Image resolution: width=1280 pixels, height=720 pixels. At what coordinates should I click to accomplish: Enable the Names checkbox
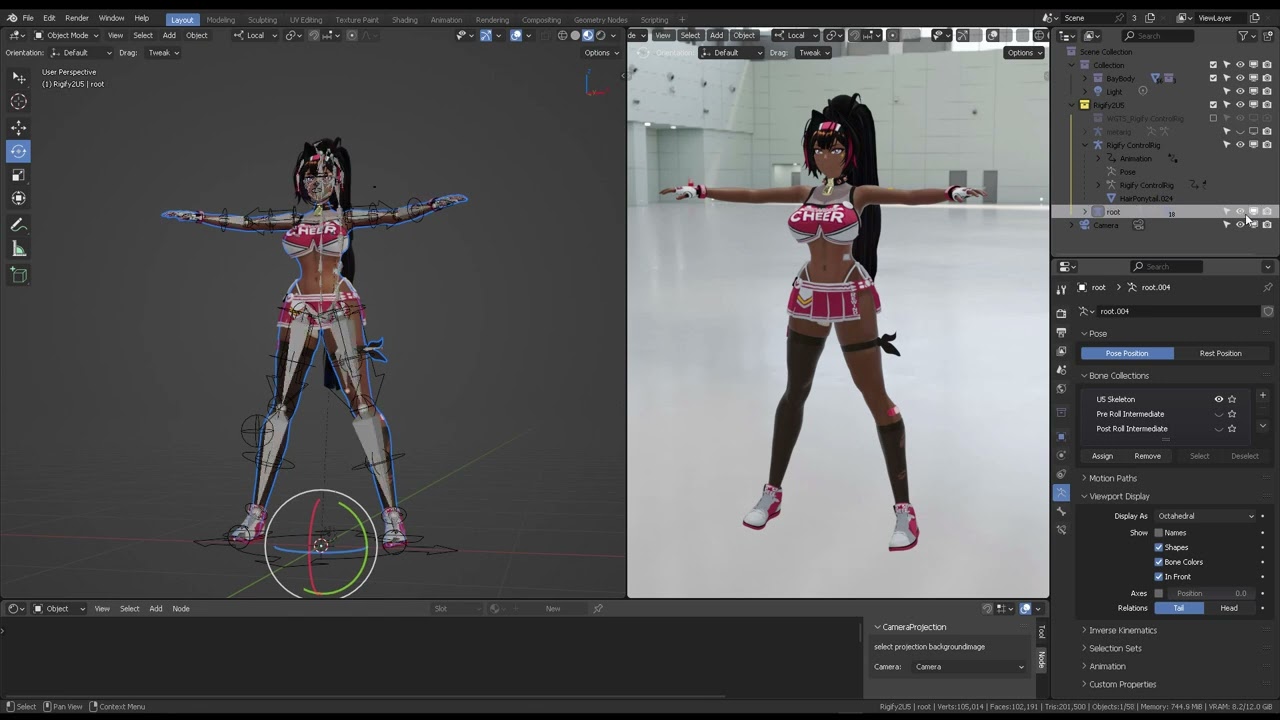coord(1159,533)
